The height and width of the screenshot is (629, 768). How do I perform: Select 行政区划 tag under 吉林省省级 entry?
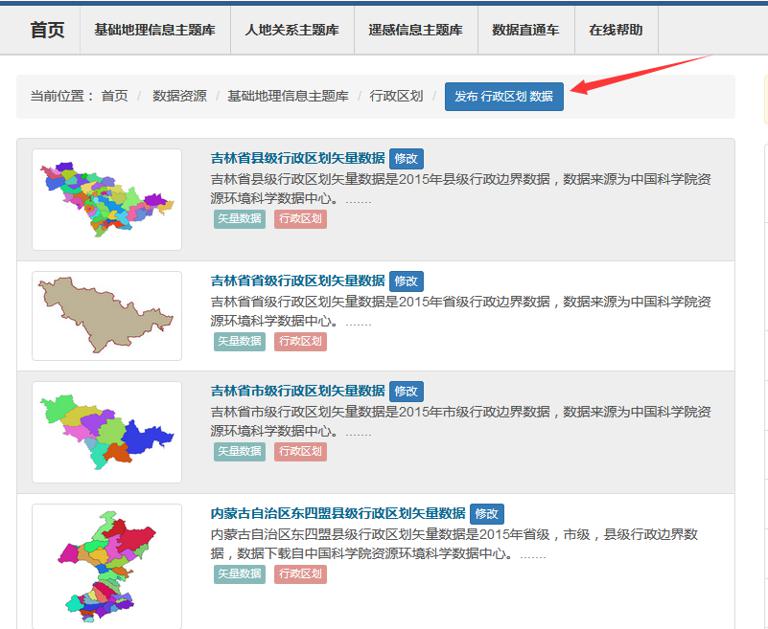(300, 341)
